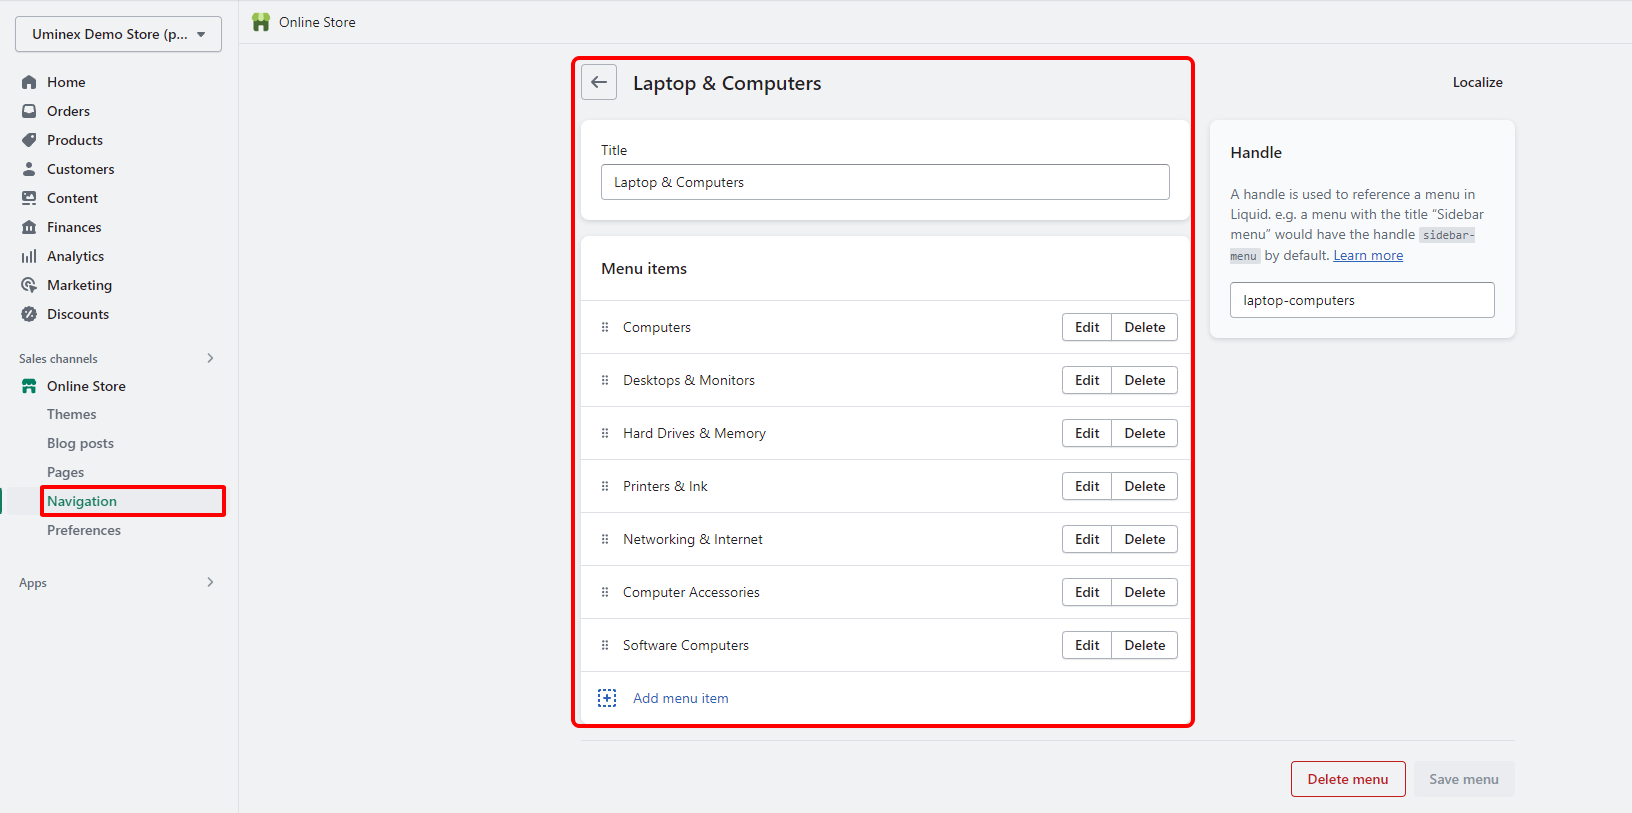
Task: Click the Marketing target icon
Action: click(x=29, y=285)
